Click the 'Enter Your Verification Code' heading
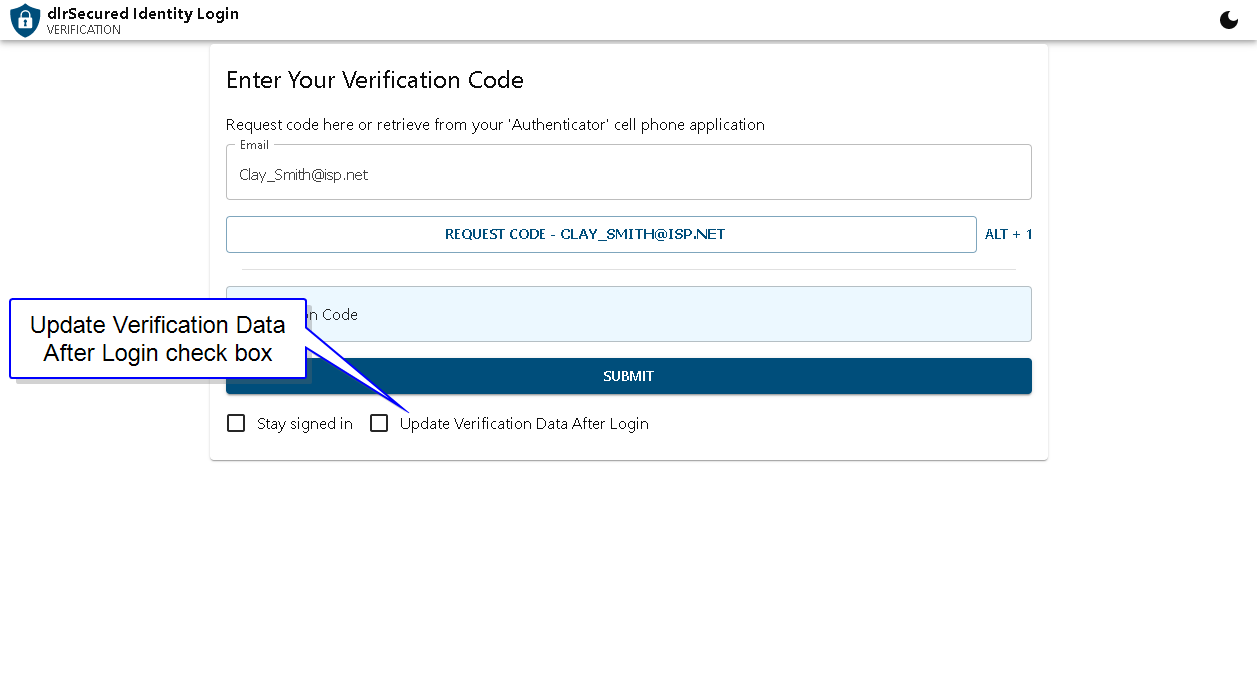 coord(375,80)
